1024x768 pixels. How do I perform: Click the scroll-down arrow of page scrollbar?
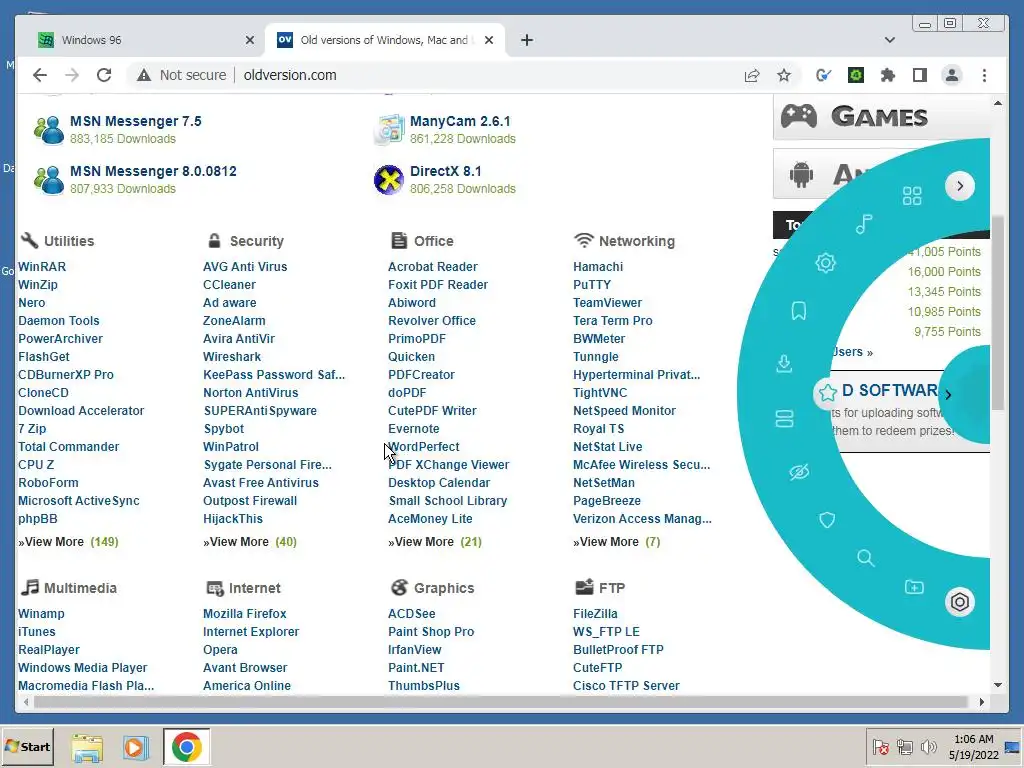[x=997, y=685]
